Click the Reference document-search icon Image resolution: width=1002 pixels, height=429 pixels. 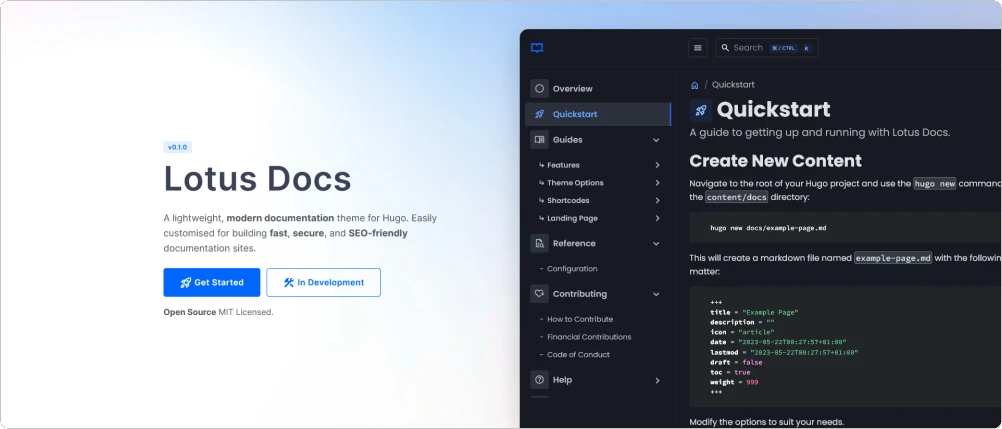pyautogui.click(x=539, y=244)
